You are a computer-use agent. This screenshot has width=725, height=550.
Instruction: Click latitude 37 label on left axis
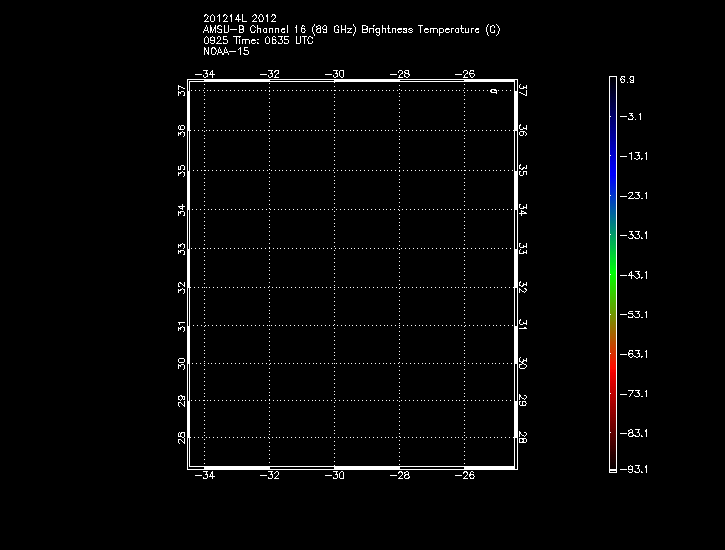180,91
